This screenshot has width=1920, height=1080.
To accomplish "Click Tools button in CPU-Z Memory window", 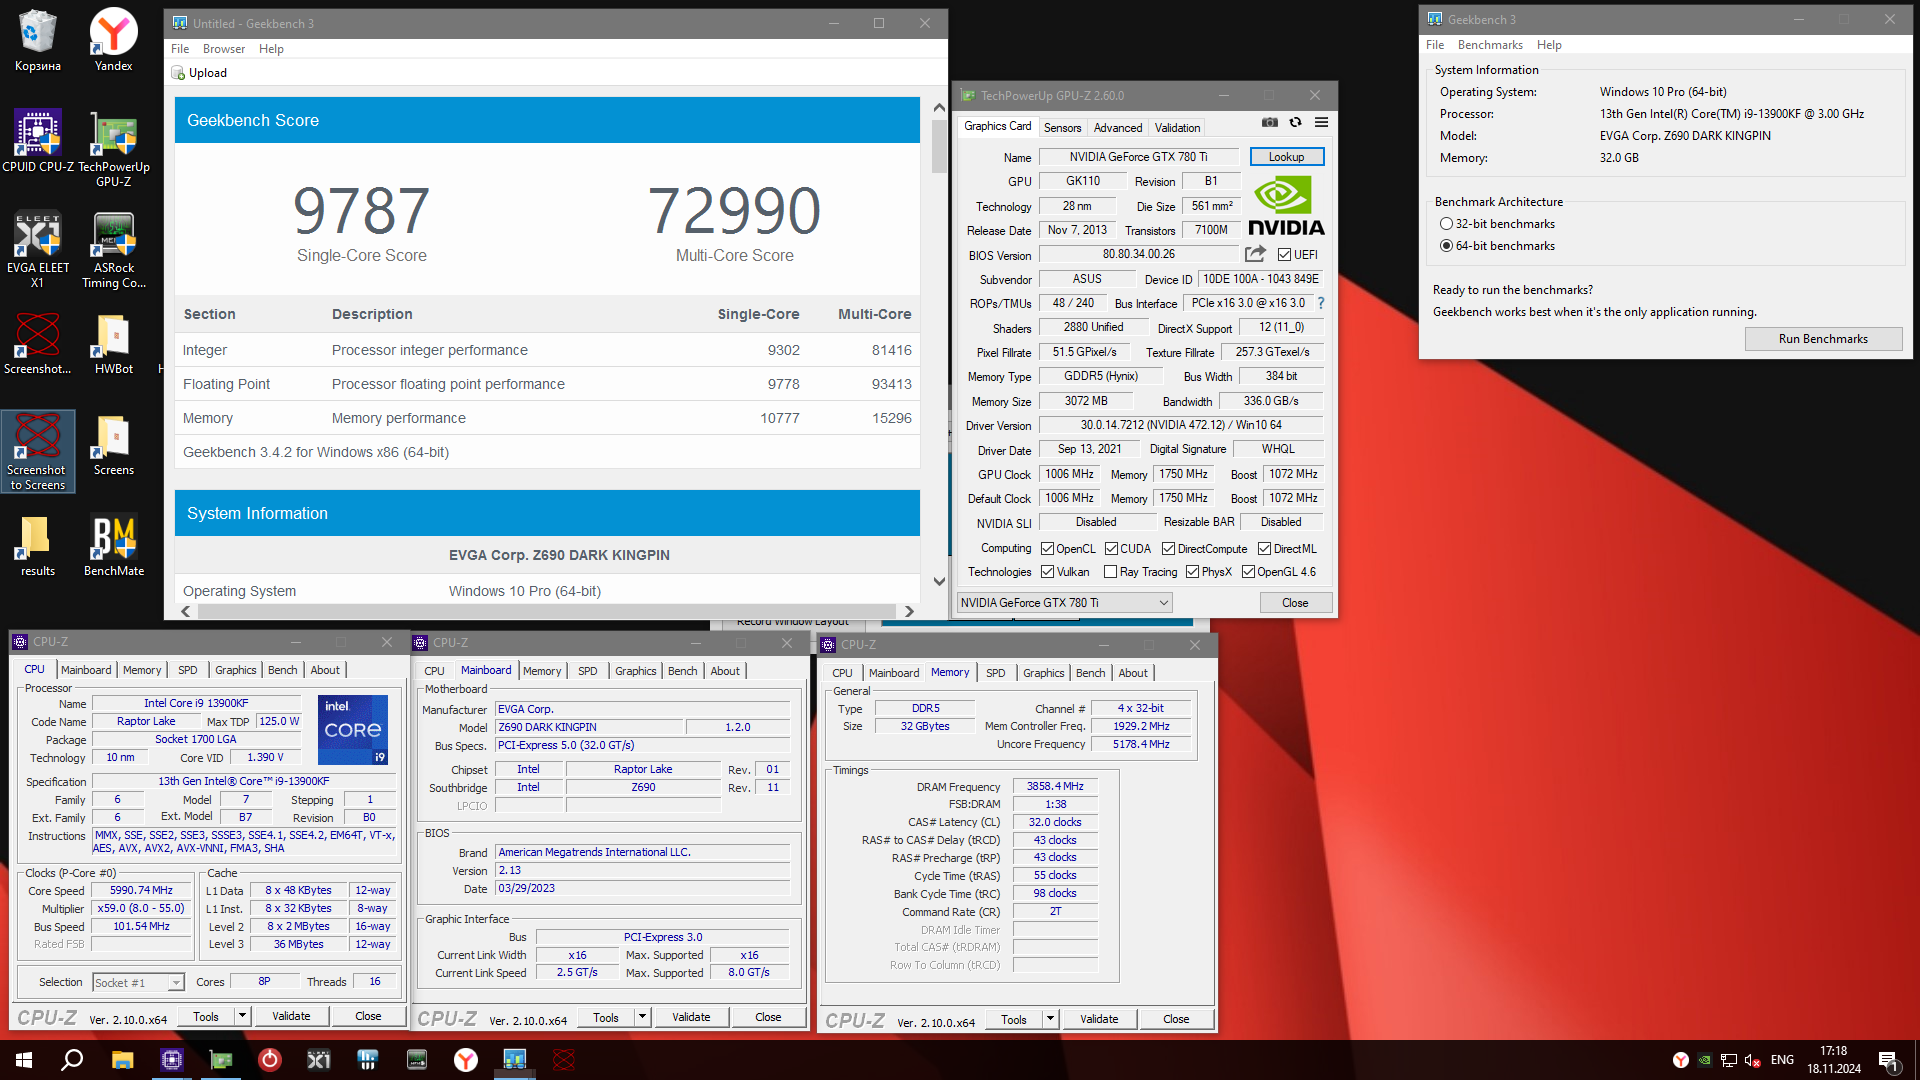I will [1014, 1019].
